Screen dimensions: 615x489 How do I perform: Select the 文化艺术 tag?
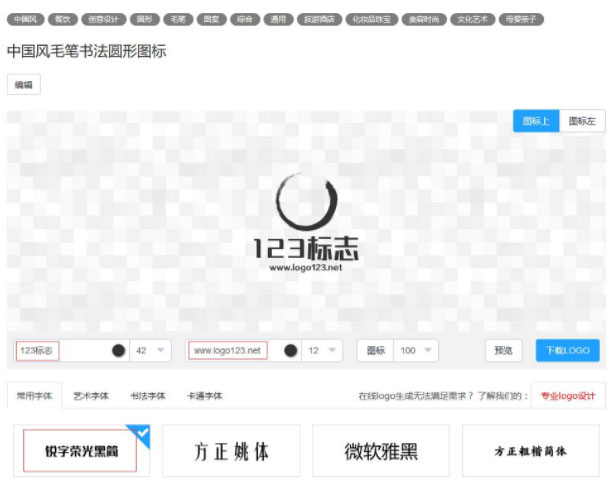coord(473,19)
